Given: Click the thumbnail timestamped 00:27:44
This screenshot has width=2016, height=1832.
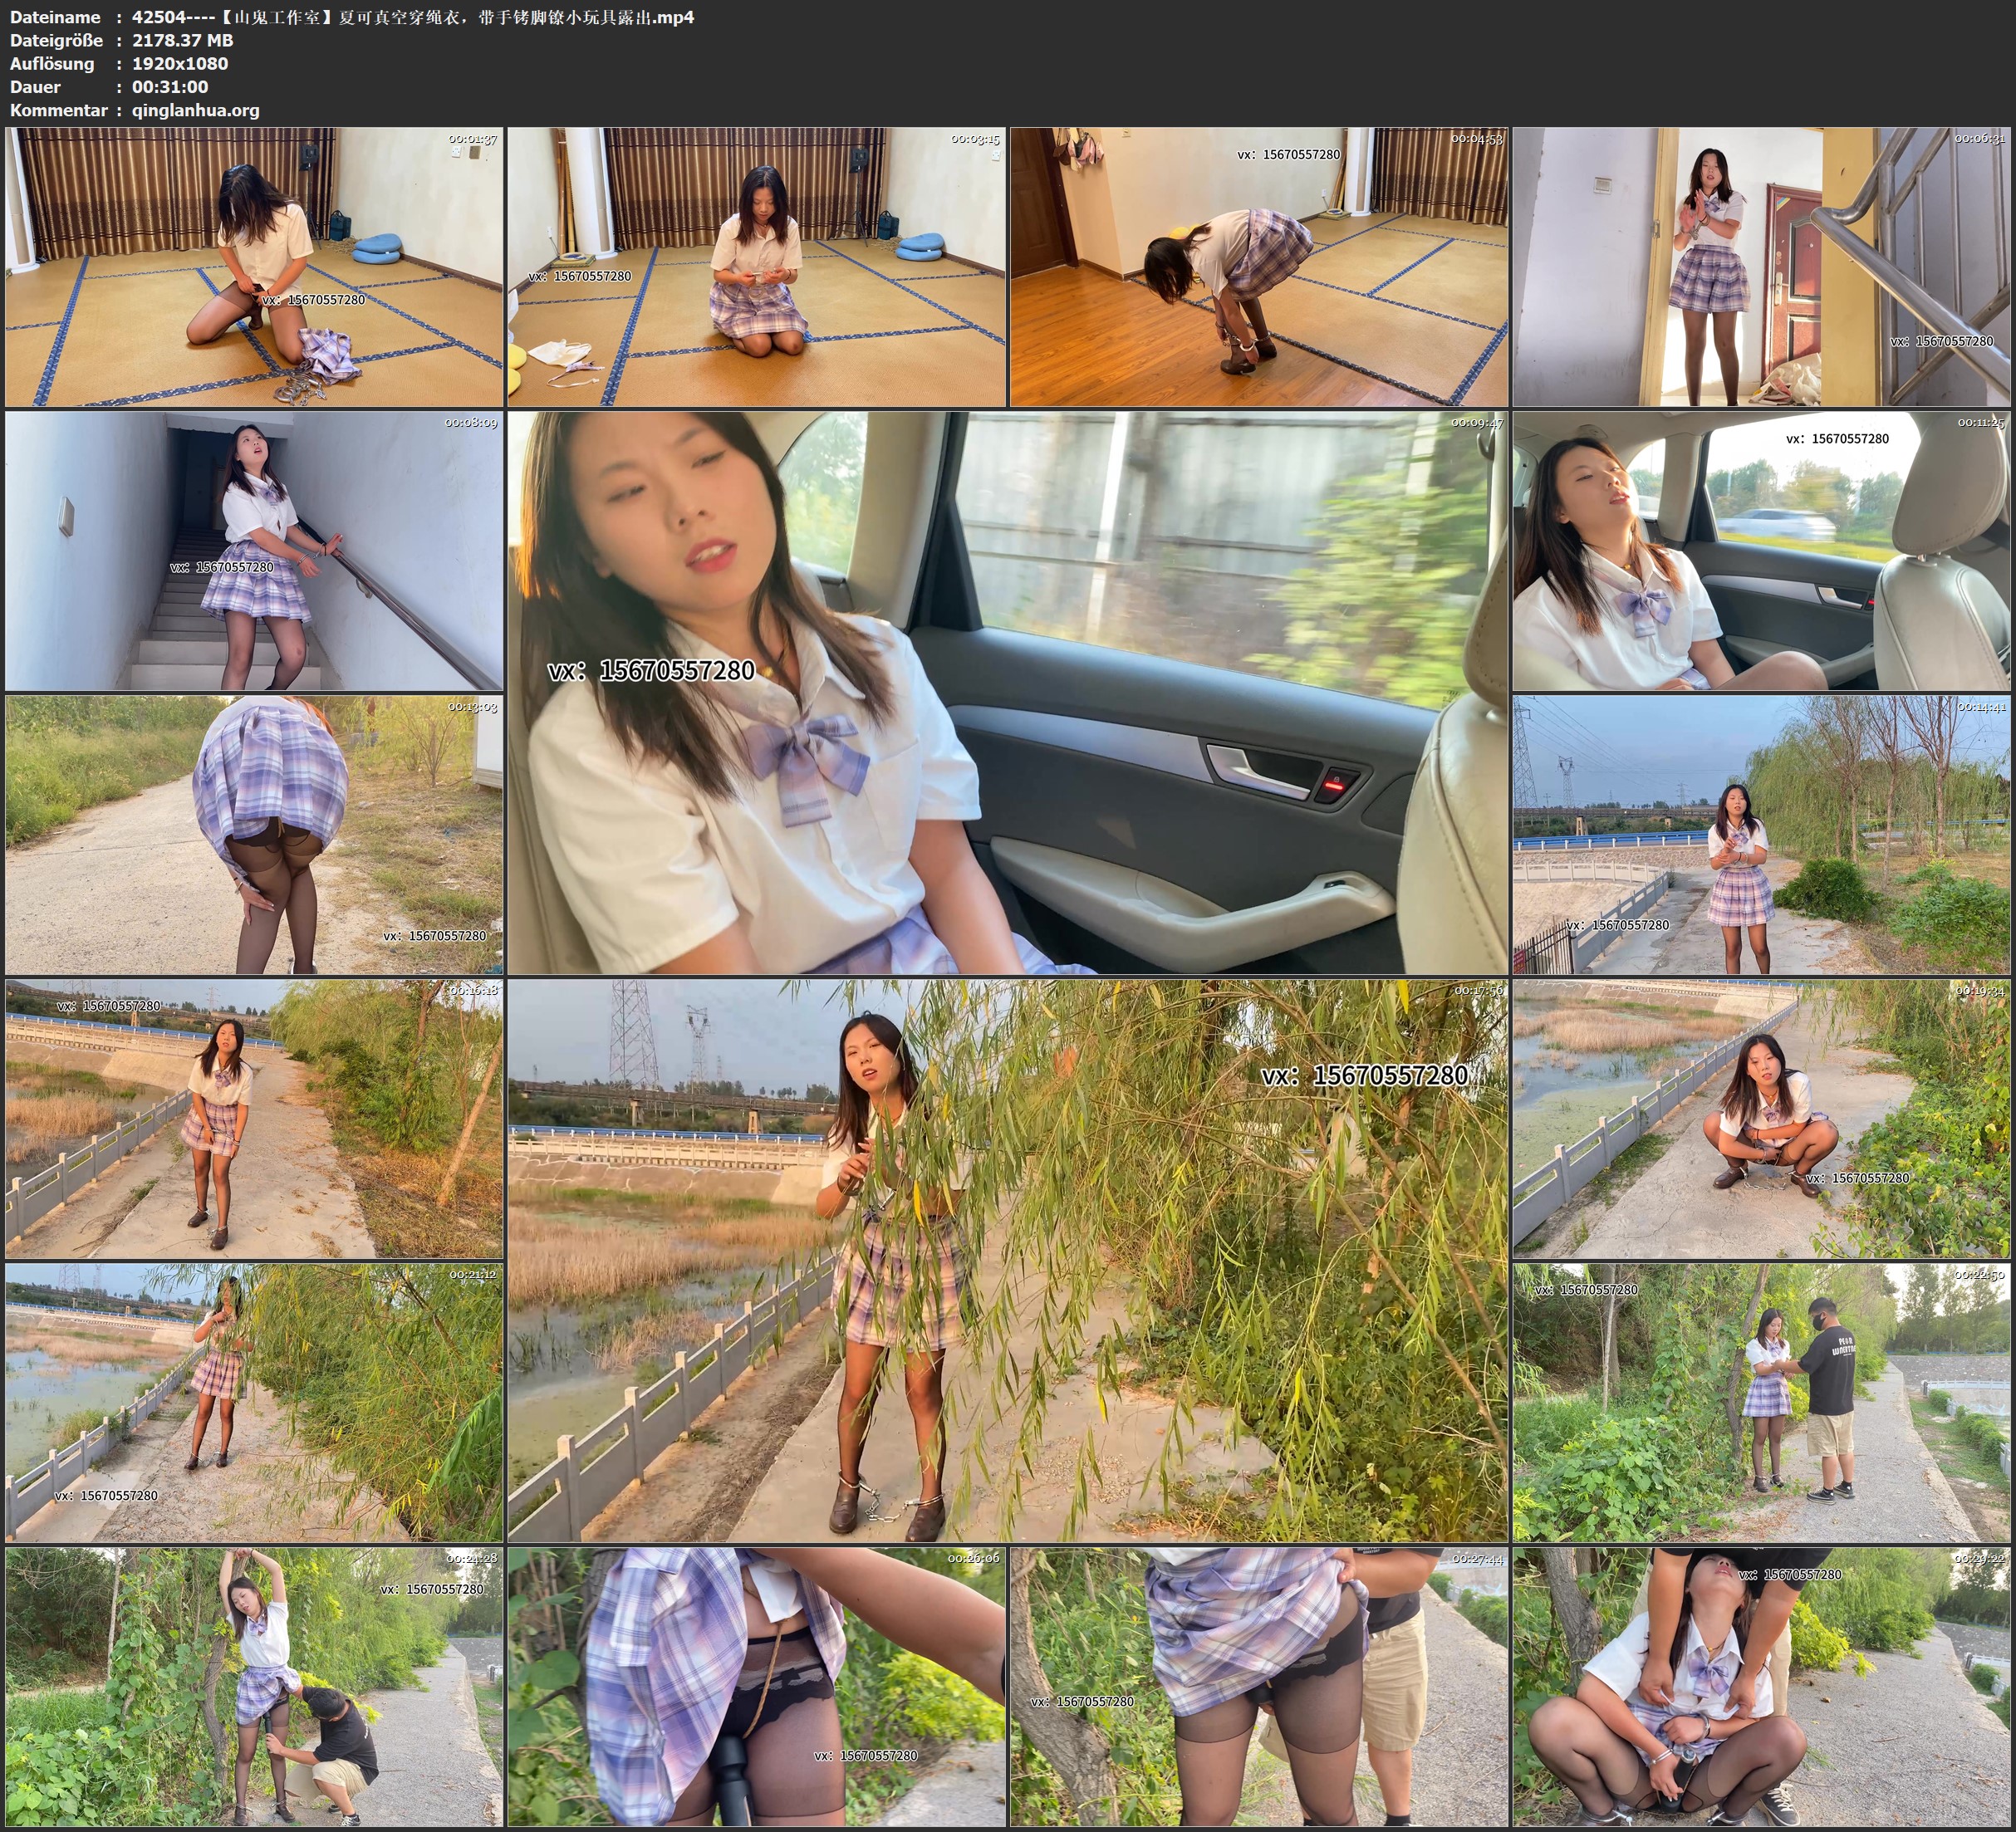Looking at the screenshot, I should click(x=1258, y=1687).
